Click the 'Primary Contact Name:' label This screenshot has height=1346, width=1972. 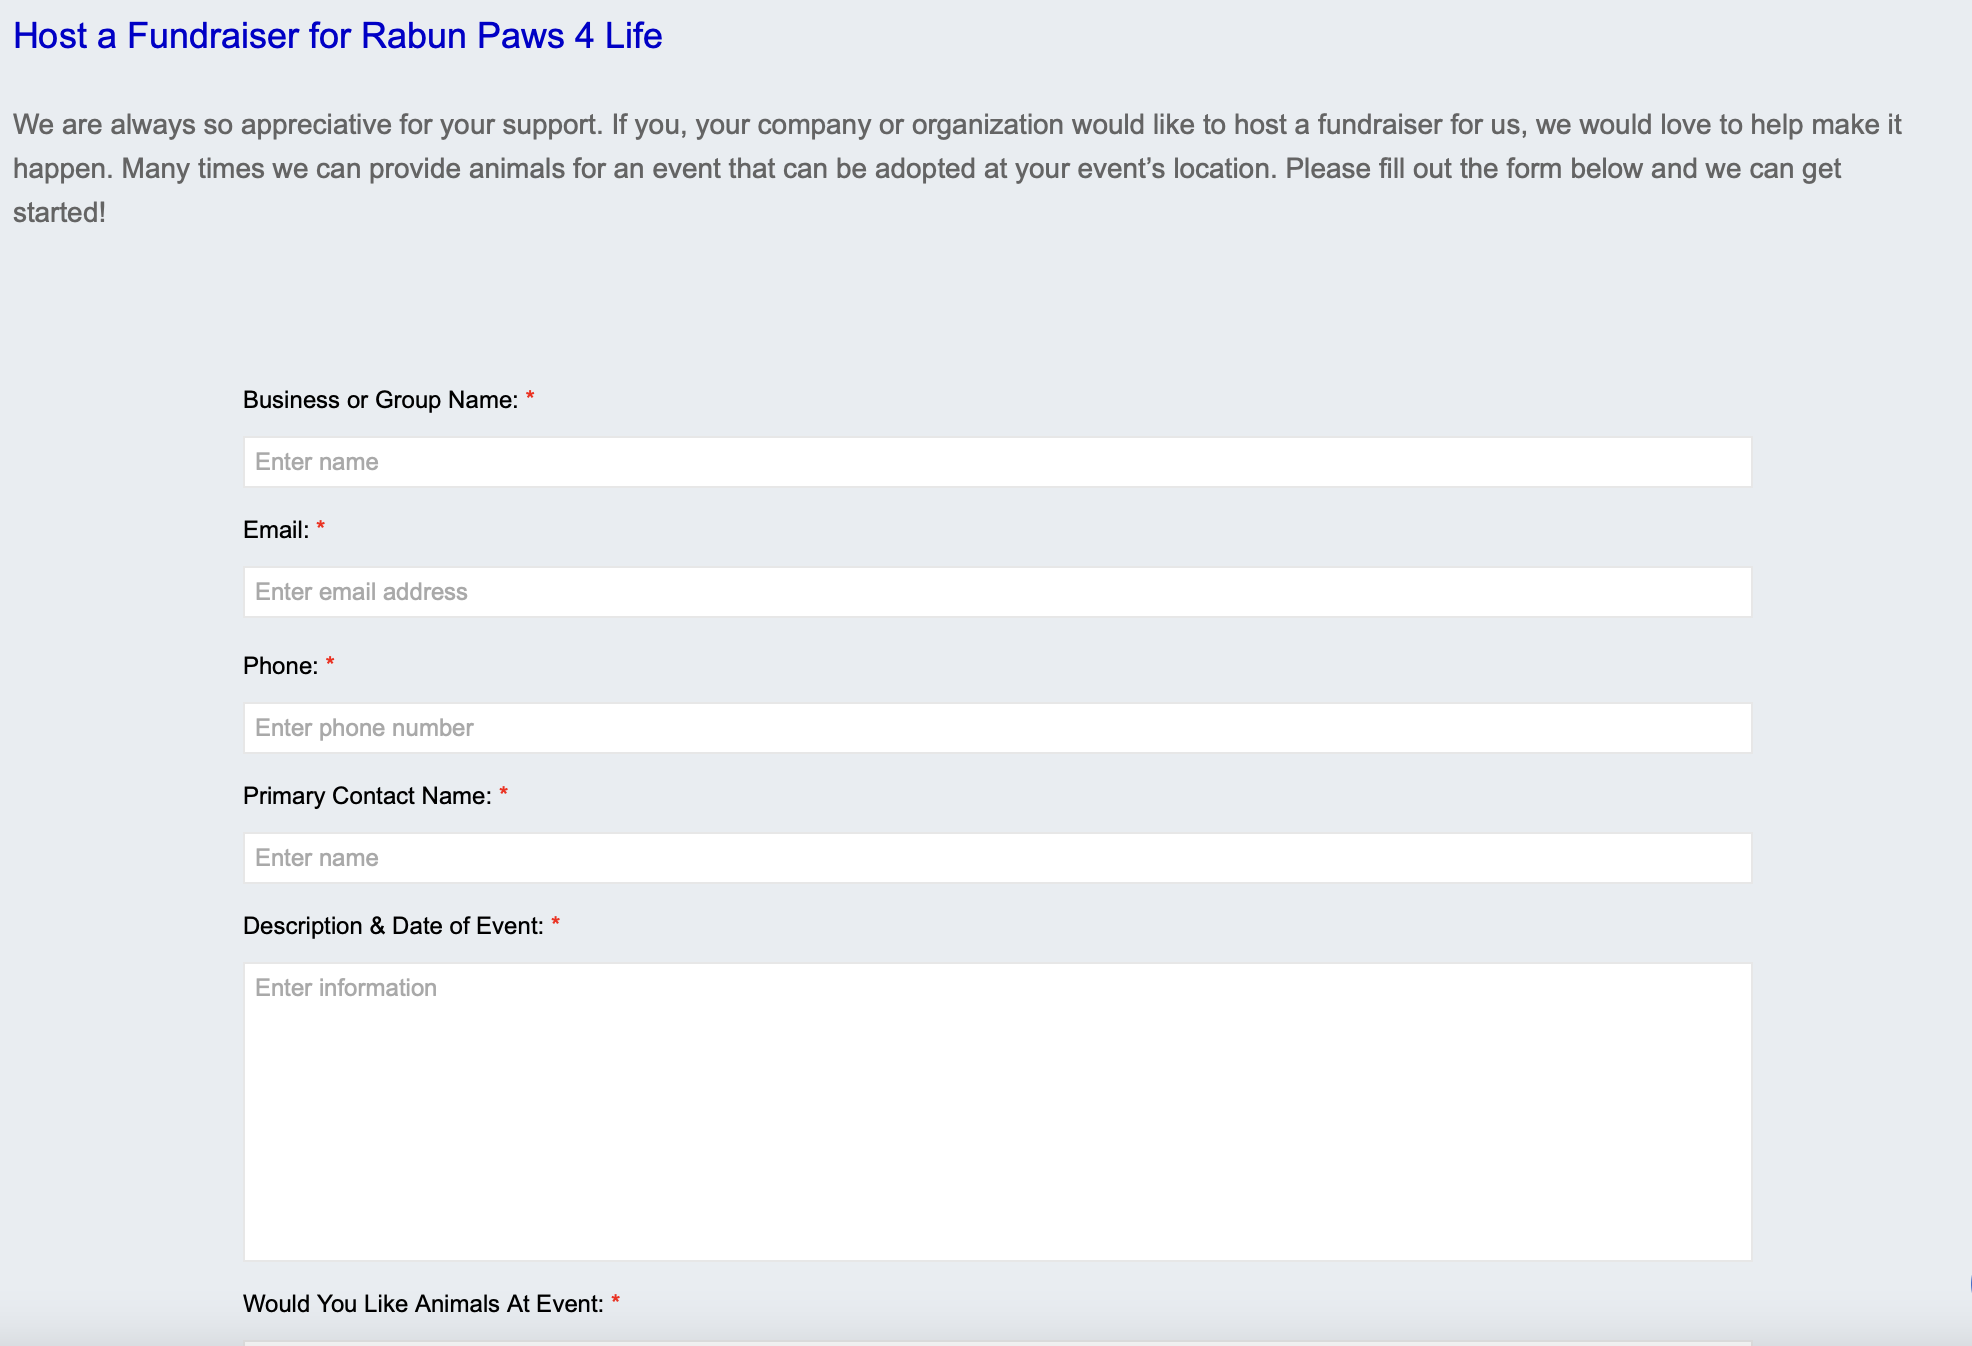pyautogui.click(x=367, y=796)
